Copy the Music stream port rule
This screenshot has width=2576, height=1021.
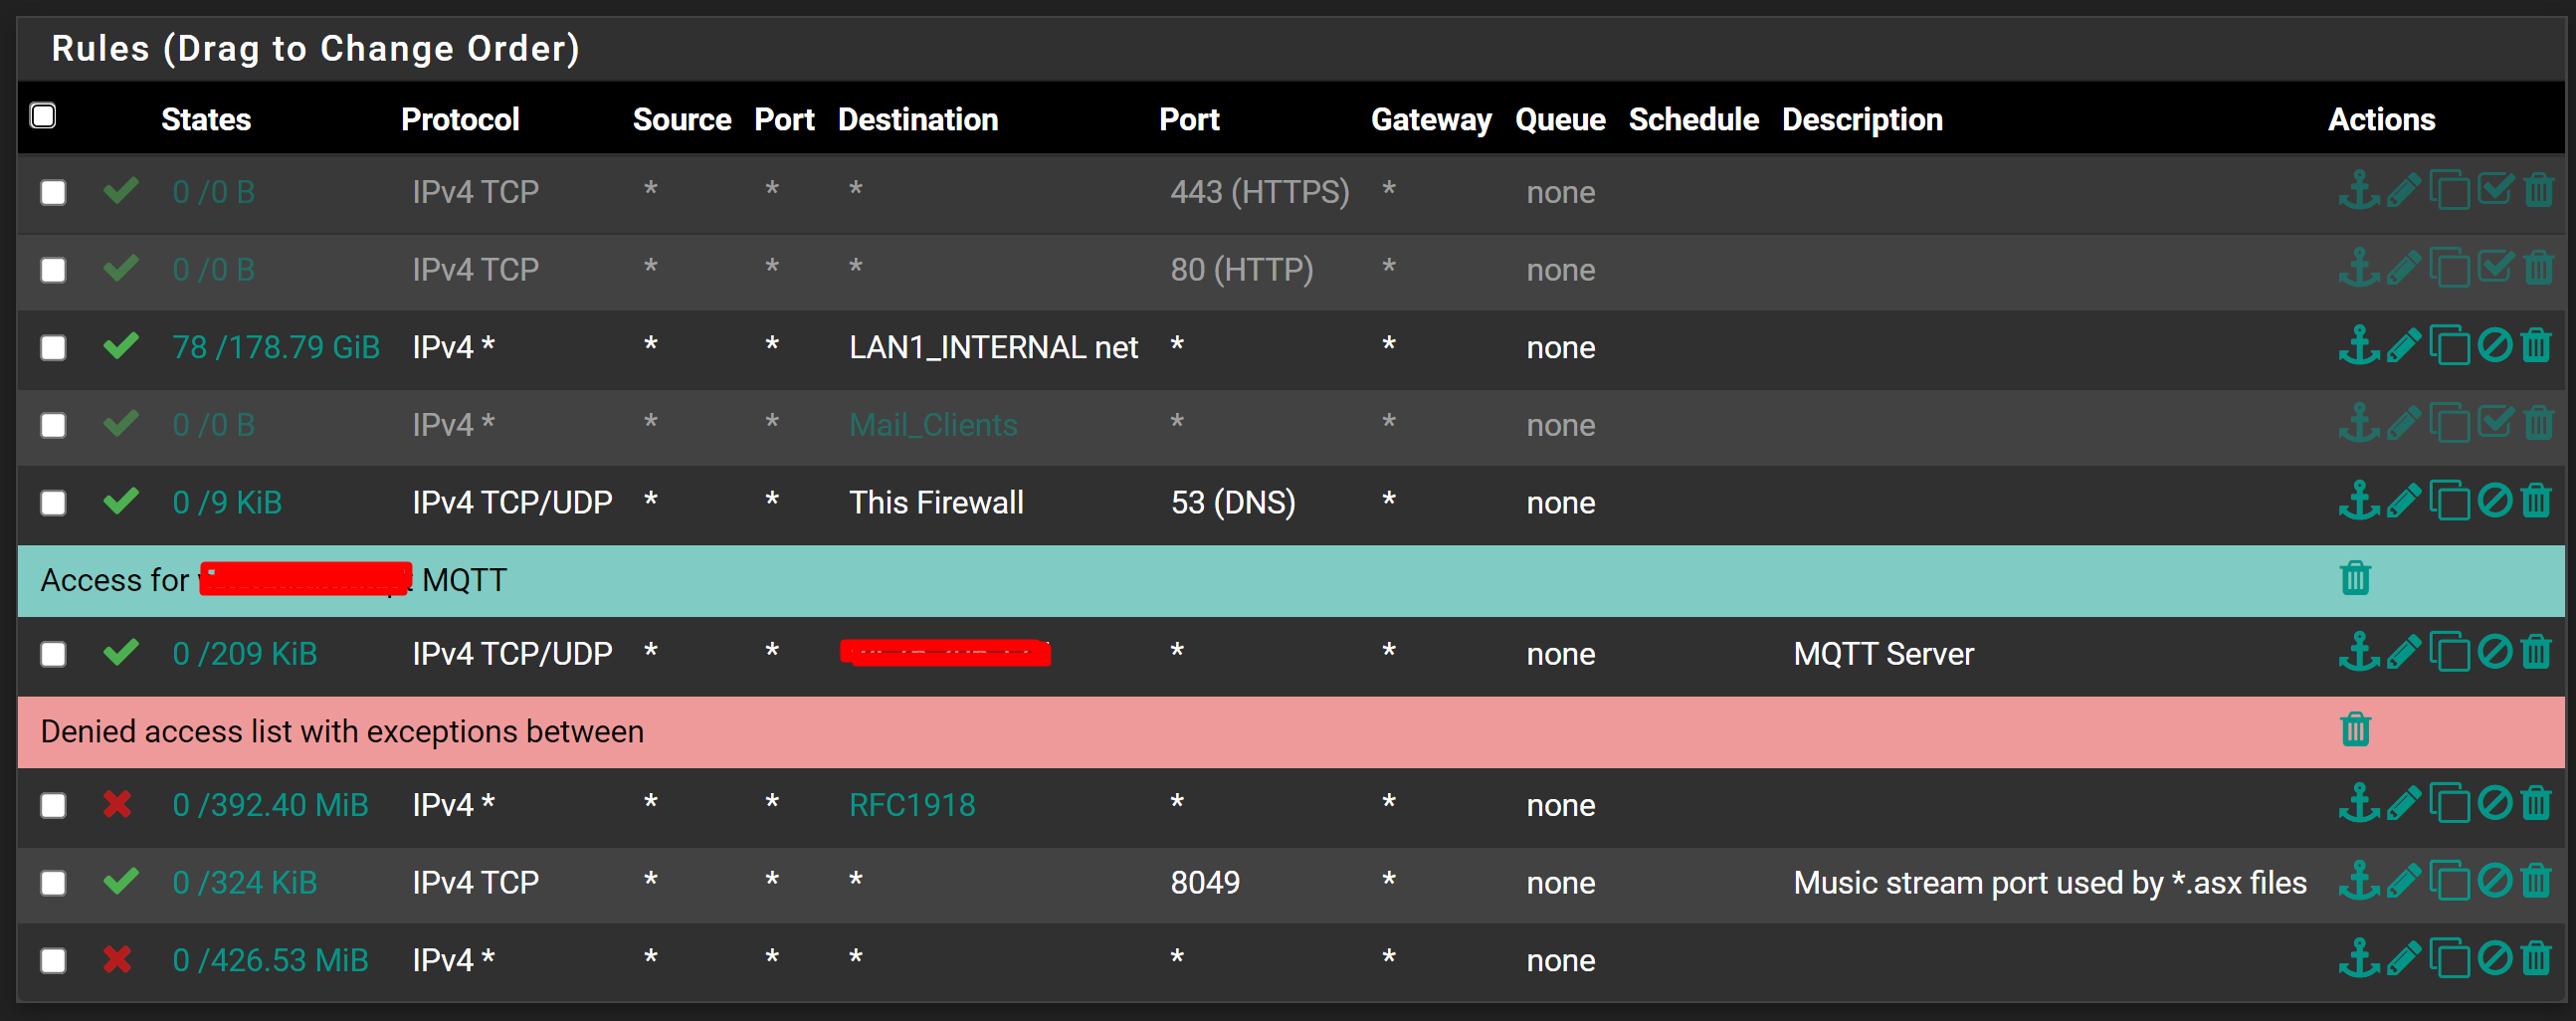[2449, 881]
